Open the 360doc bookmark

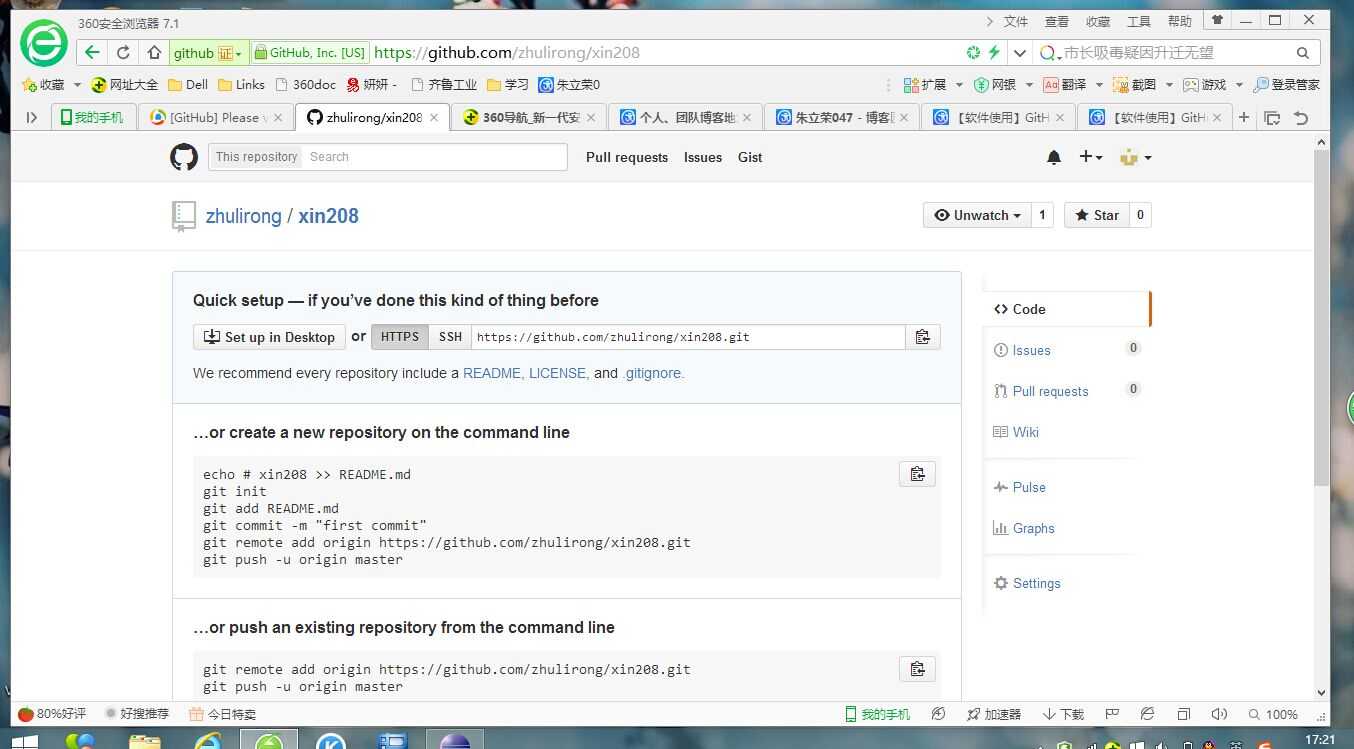point(305,85)
